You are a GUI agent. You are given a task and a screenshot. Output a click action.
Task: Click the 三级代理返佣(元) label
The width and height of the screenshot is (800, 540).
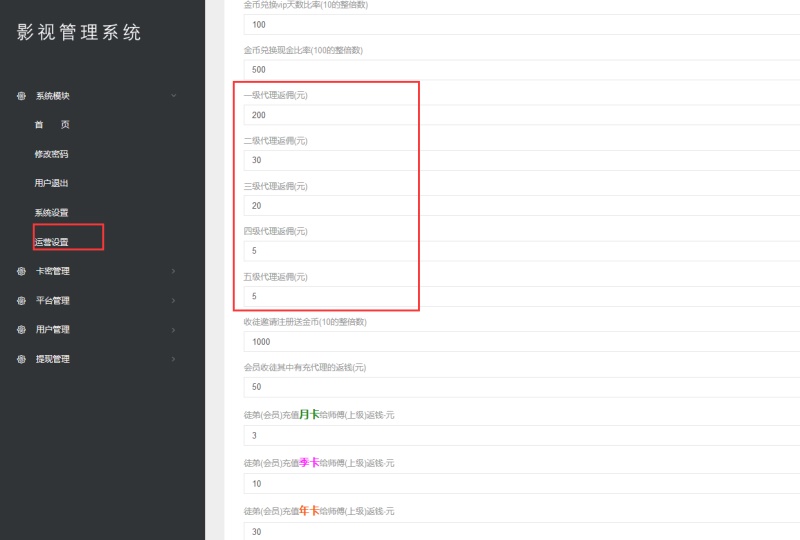pyautogui.click(x=276, y=186)
